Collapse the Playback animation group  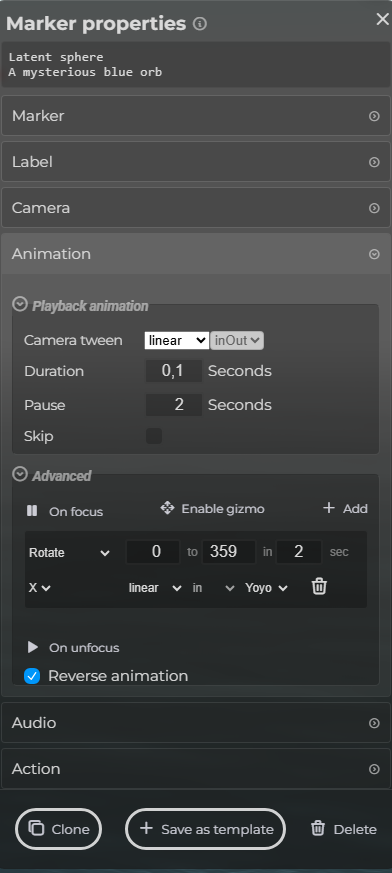(20, 304)
